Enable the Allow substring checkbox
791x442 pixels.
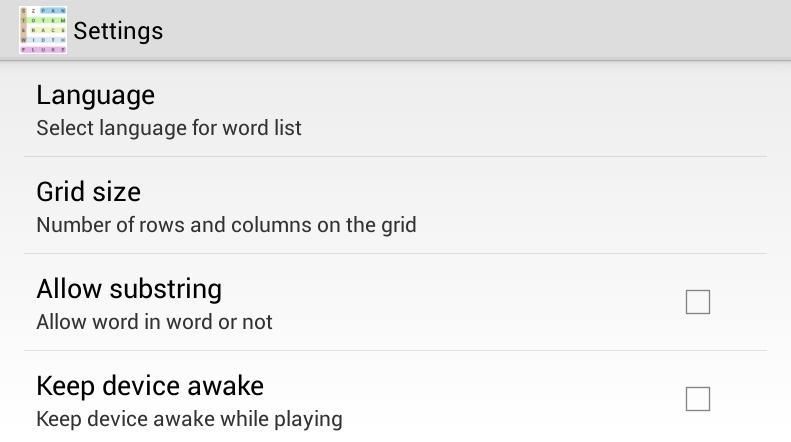pos(698,302)
